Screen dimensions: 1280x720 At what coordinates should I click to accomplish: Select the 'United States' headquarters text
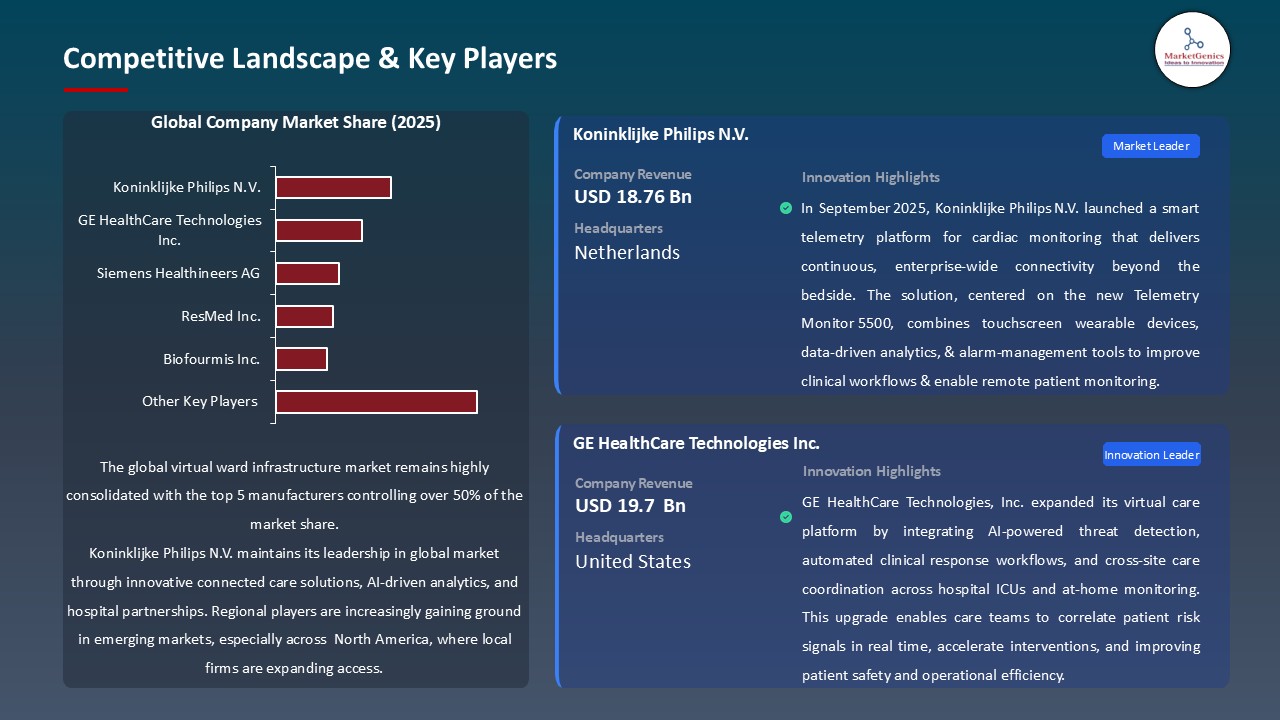632,562
